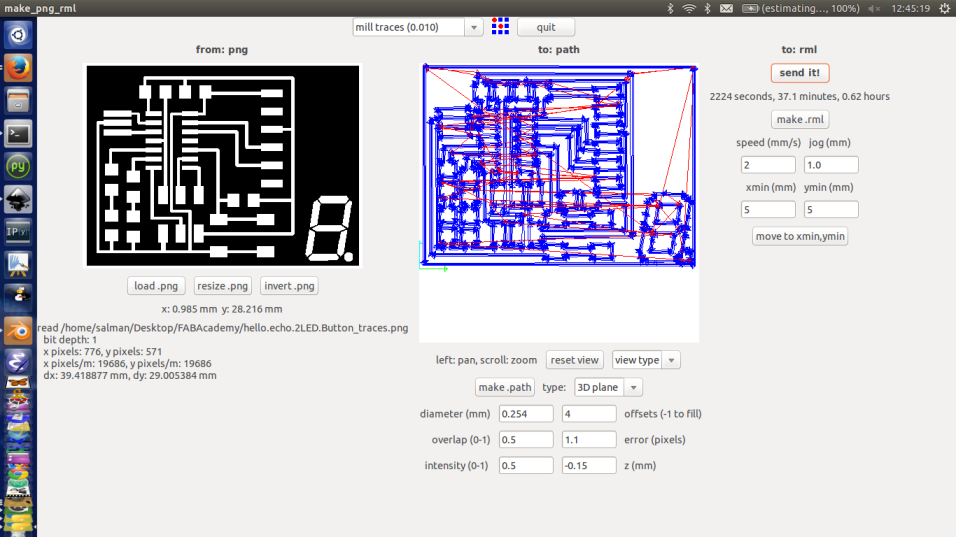Click the load .png button
Image resolution: width=956 pixels, height=537 pixels.
point(156,286)
